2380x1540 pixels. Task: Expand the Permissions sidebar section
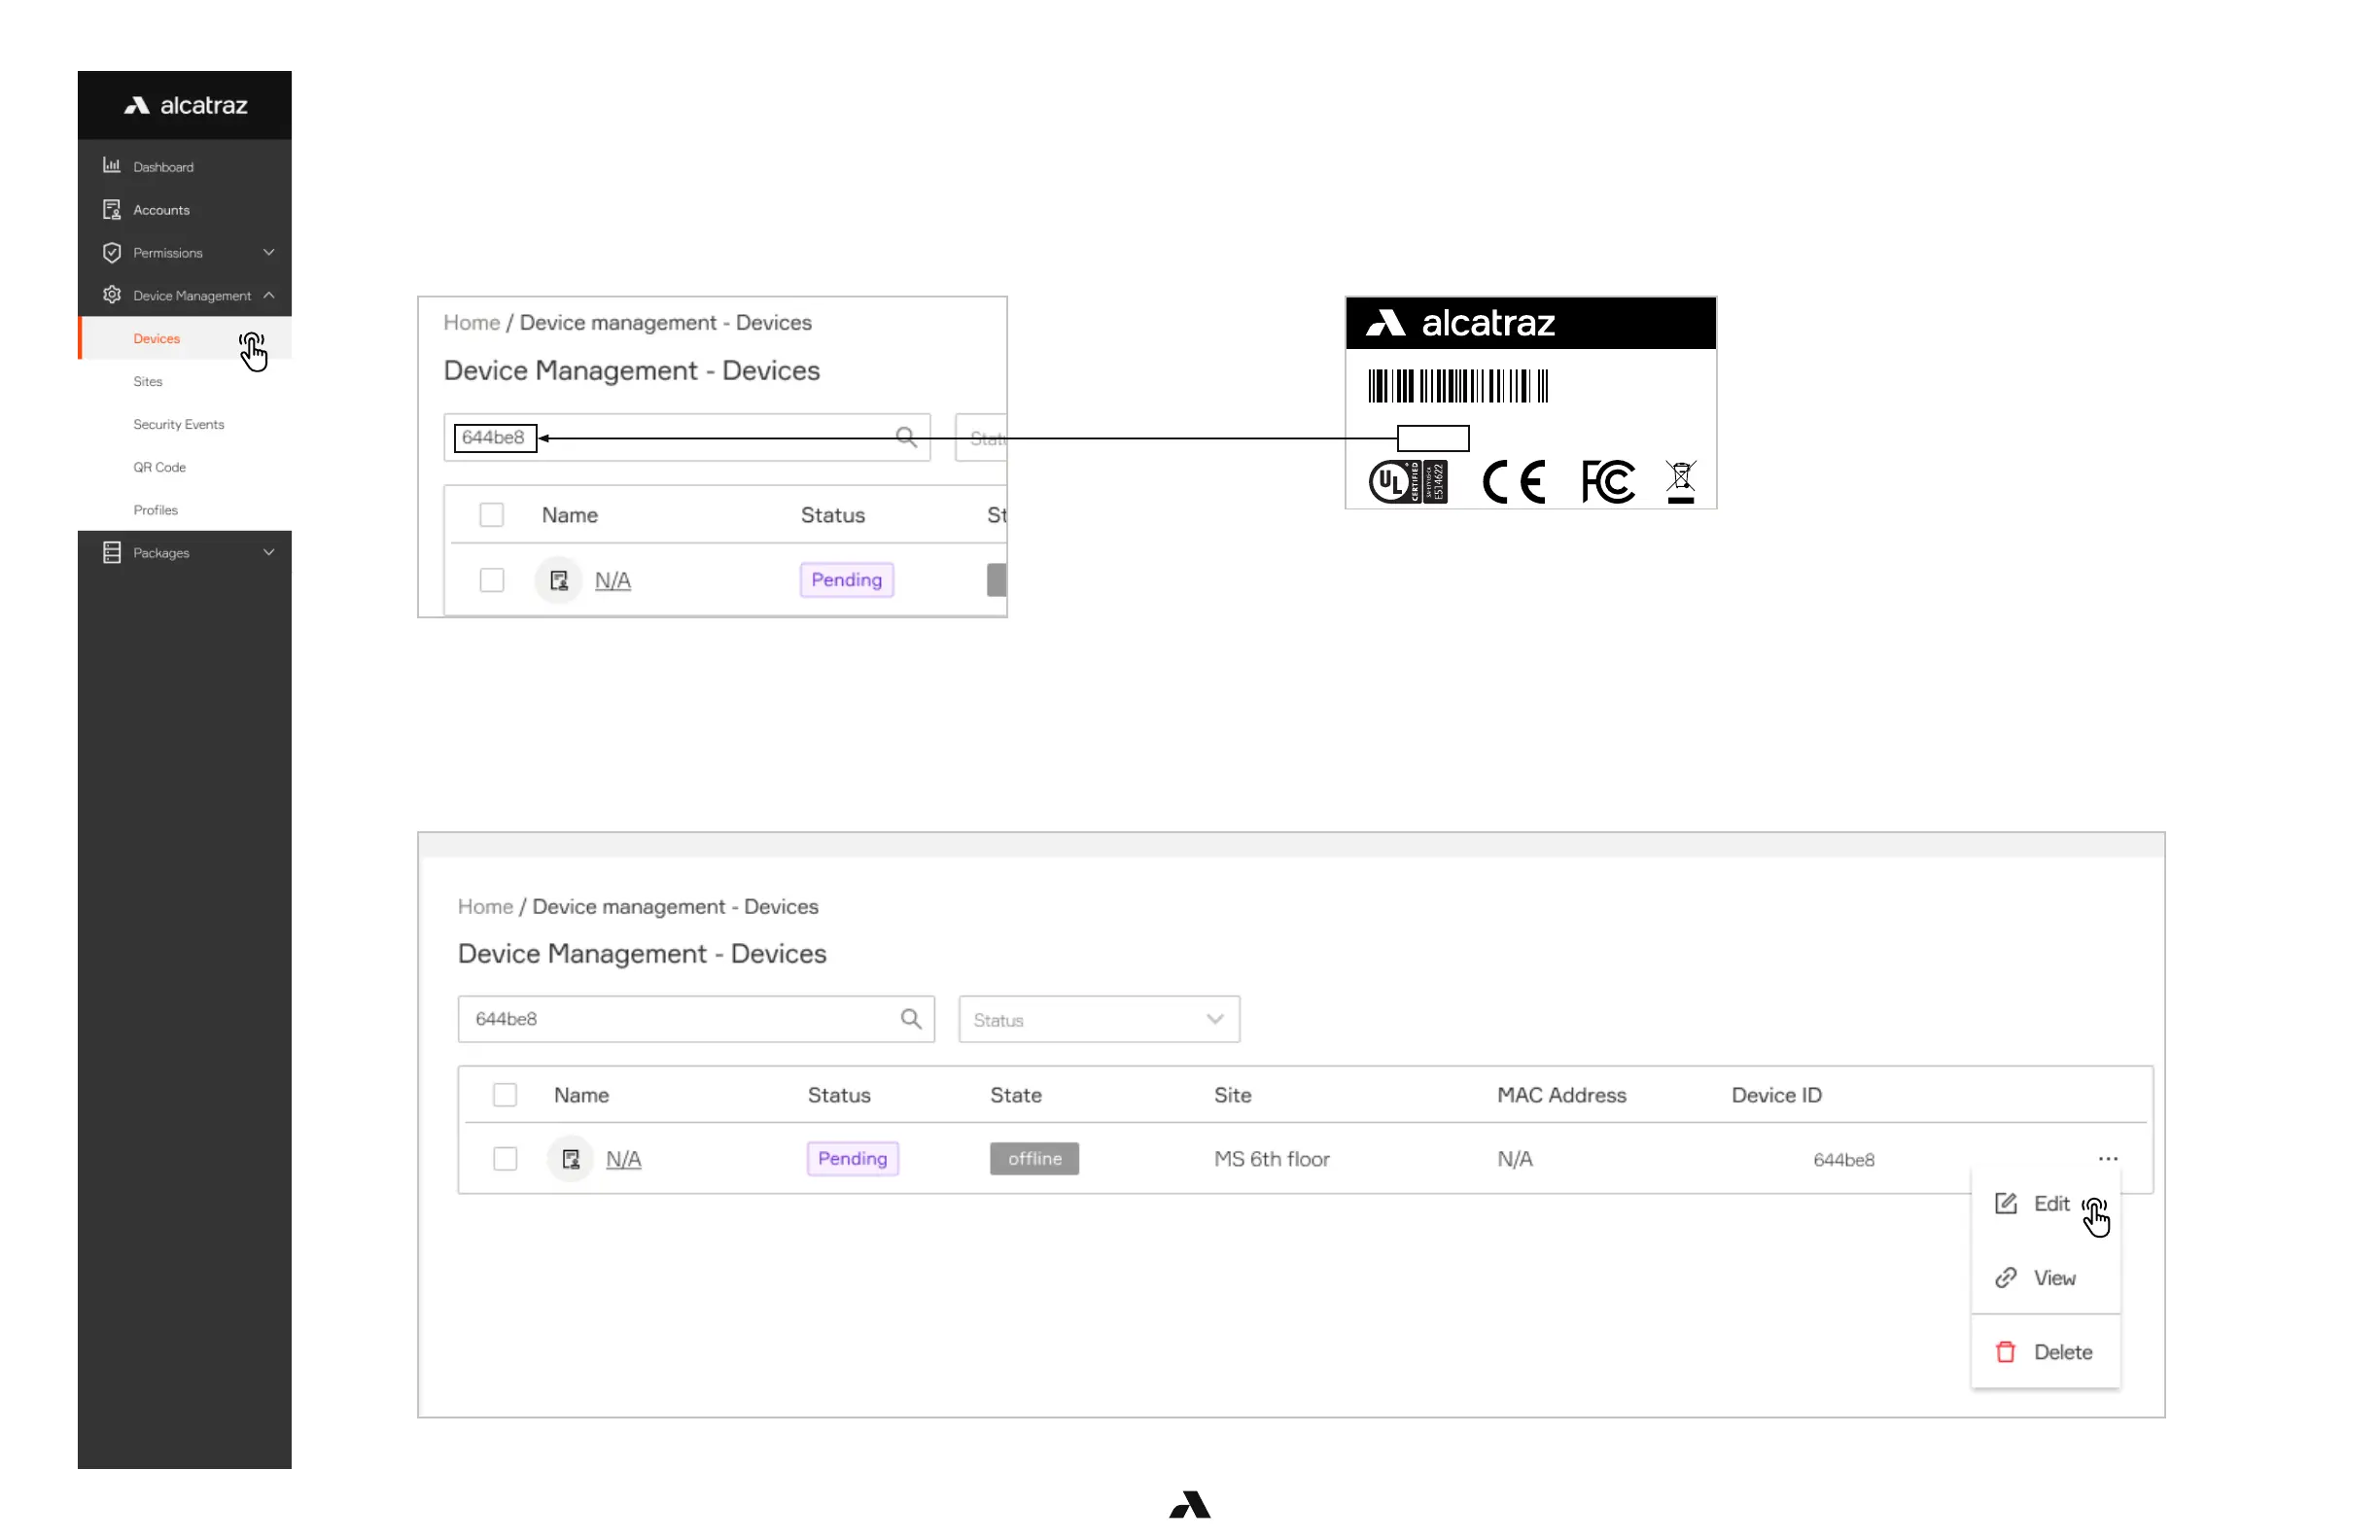(x=268, y=252)
